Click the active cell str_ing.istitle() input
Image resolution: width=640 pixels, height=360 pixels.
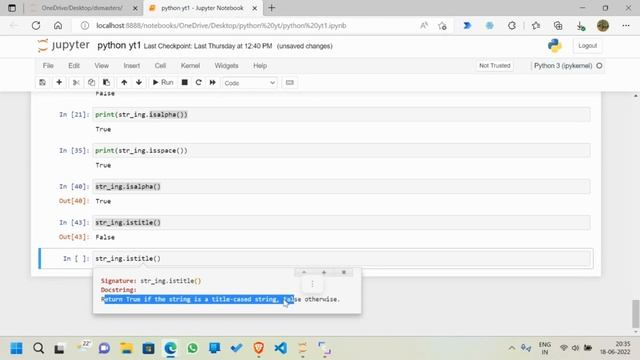pos(342,258)
